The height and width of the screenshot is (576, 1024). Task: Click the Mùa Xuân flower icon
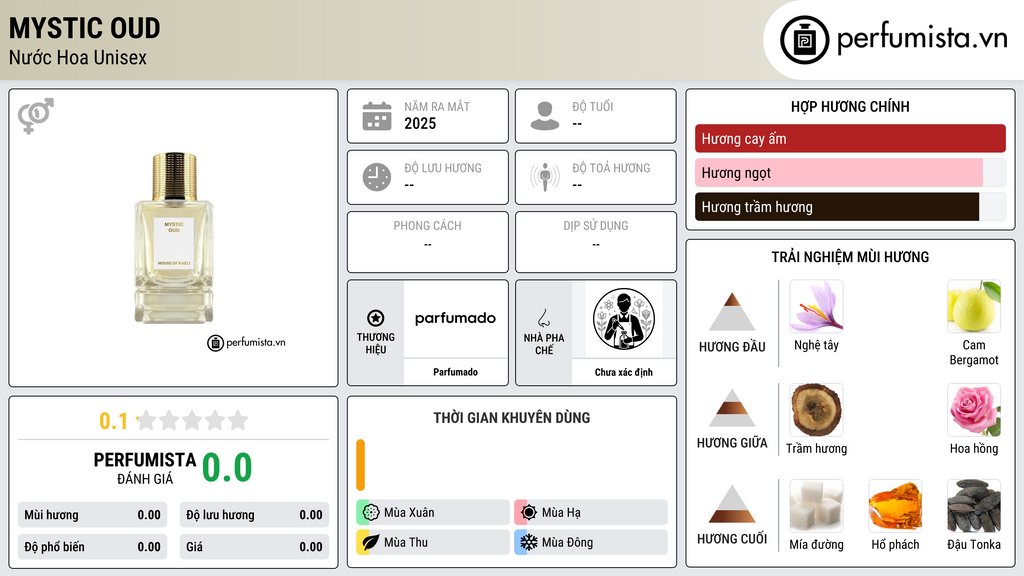371,513
